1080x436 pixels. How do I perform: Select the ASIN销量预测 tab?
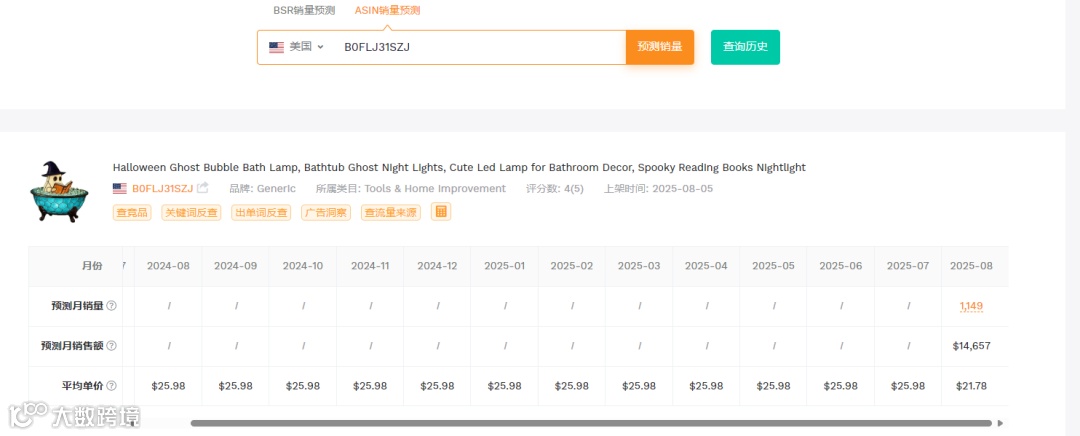click(x=387, y=10)
